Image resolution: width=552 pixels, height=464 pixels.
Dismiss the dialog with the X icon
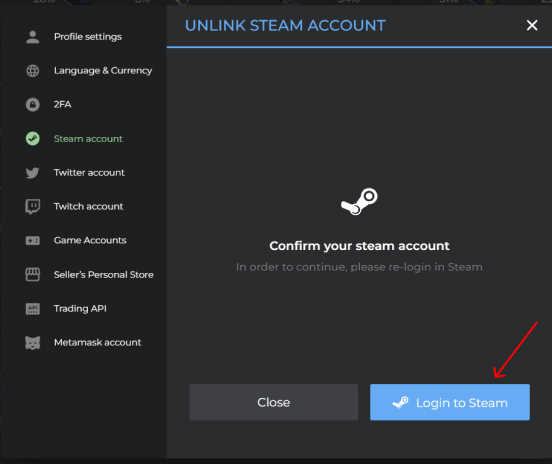coord(532,25)
